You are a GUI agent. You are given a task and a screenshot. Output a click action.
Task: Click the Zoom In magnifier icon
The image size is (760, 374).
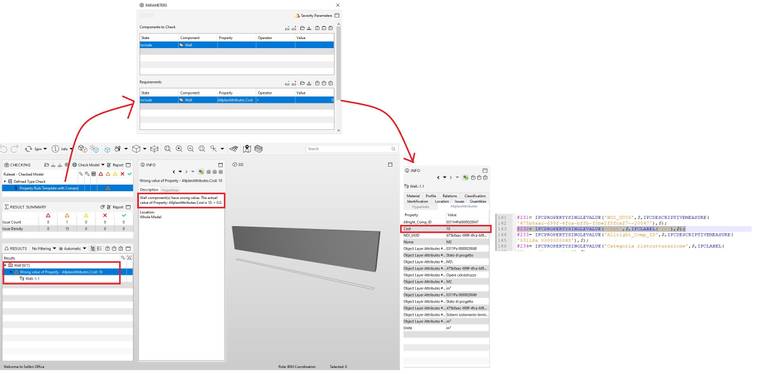coord(179,149)
